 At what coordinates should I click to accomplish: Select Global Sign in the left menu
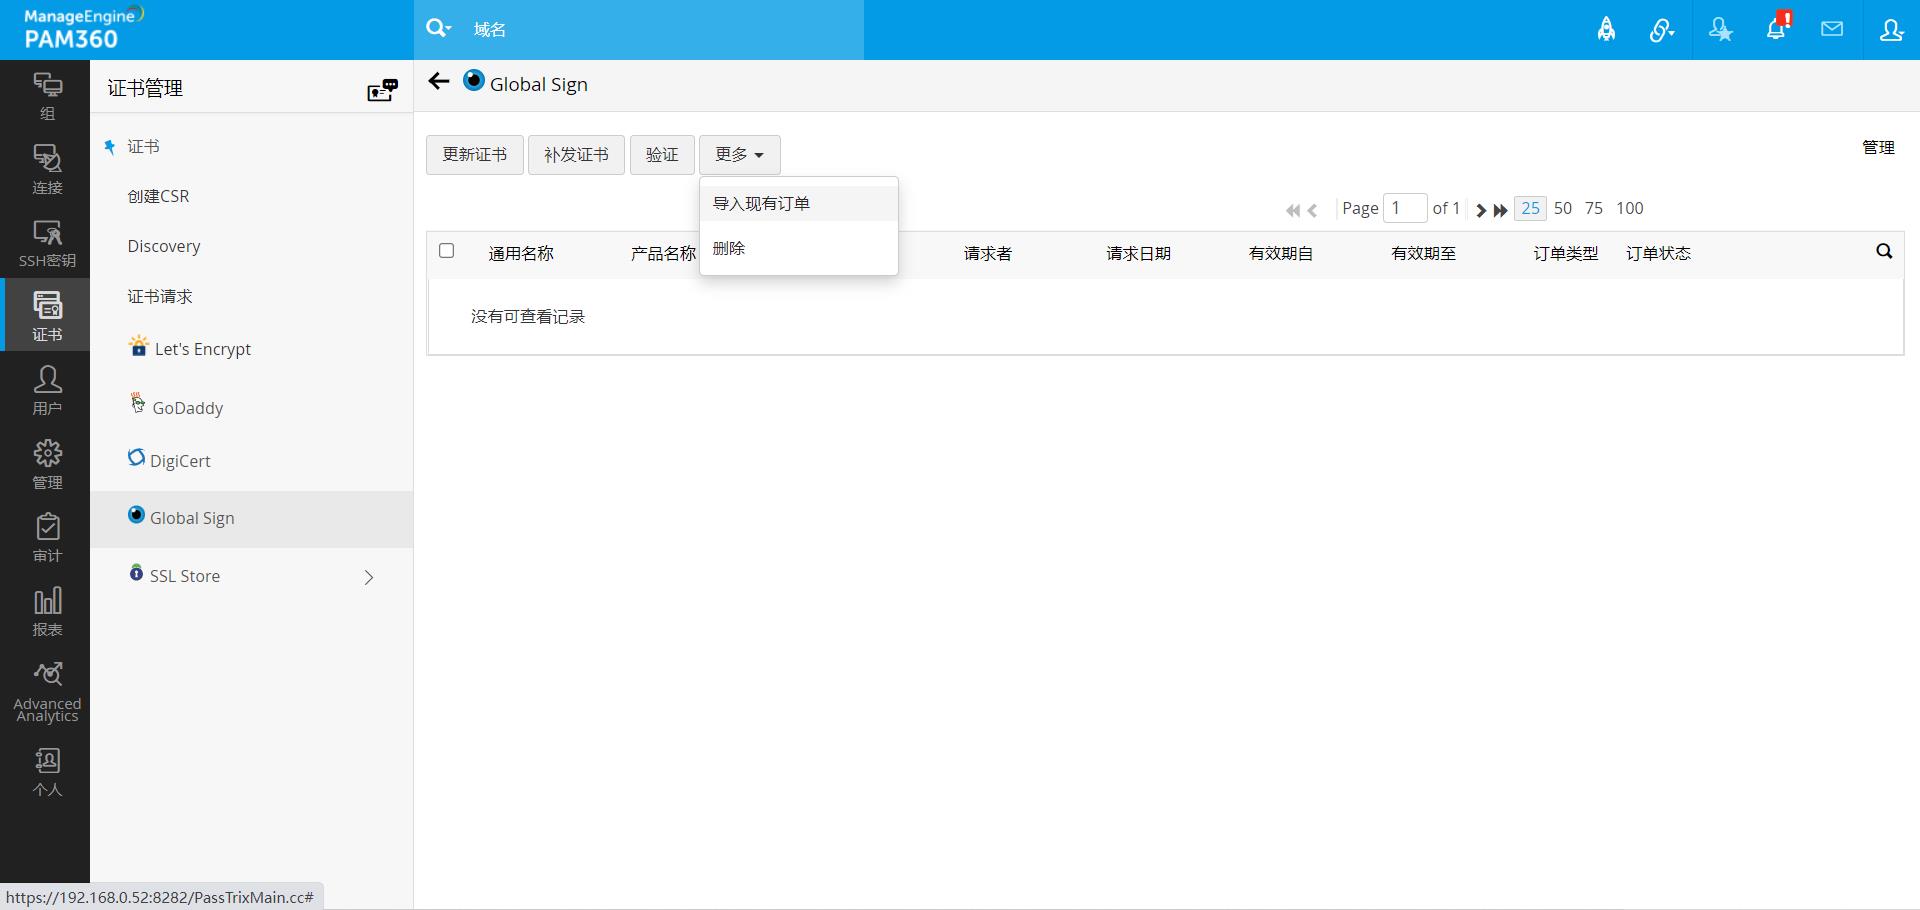point(251,519)
